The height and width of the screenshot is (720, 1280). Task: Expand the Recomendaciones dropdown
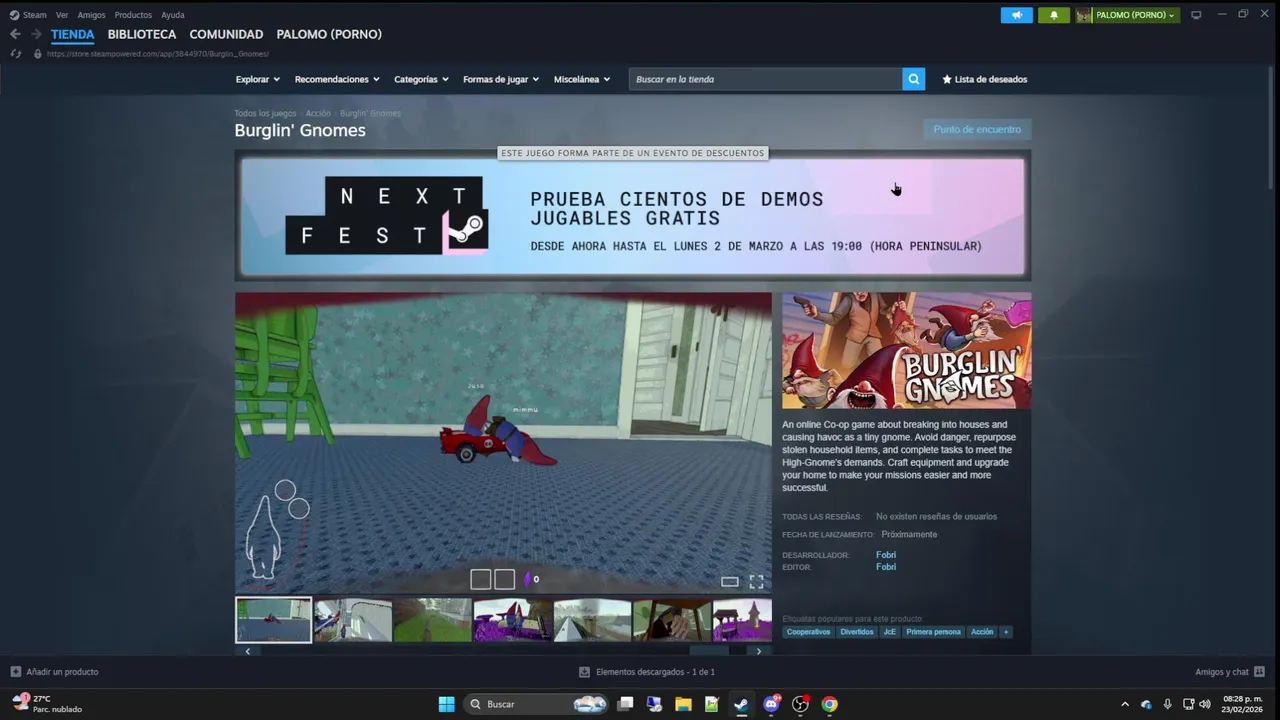(337, 79)
